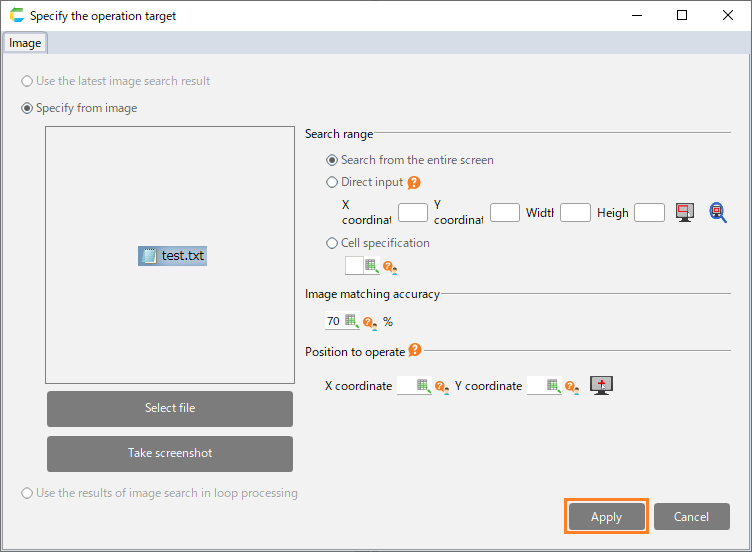Open help next to Direct input
Screen dimensions: 752x552
coord(414,183)
